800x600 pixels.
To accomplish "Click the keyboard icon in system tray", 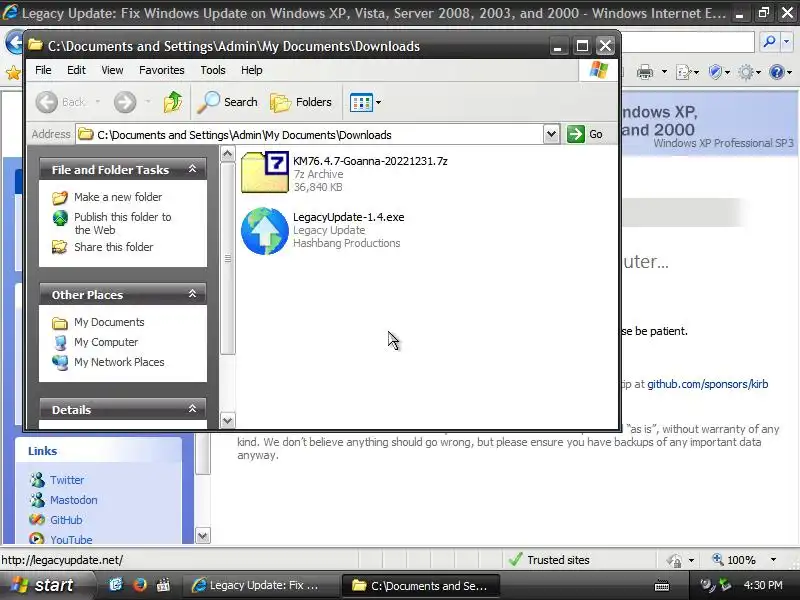I will click(x=662, y=585).
